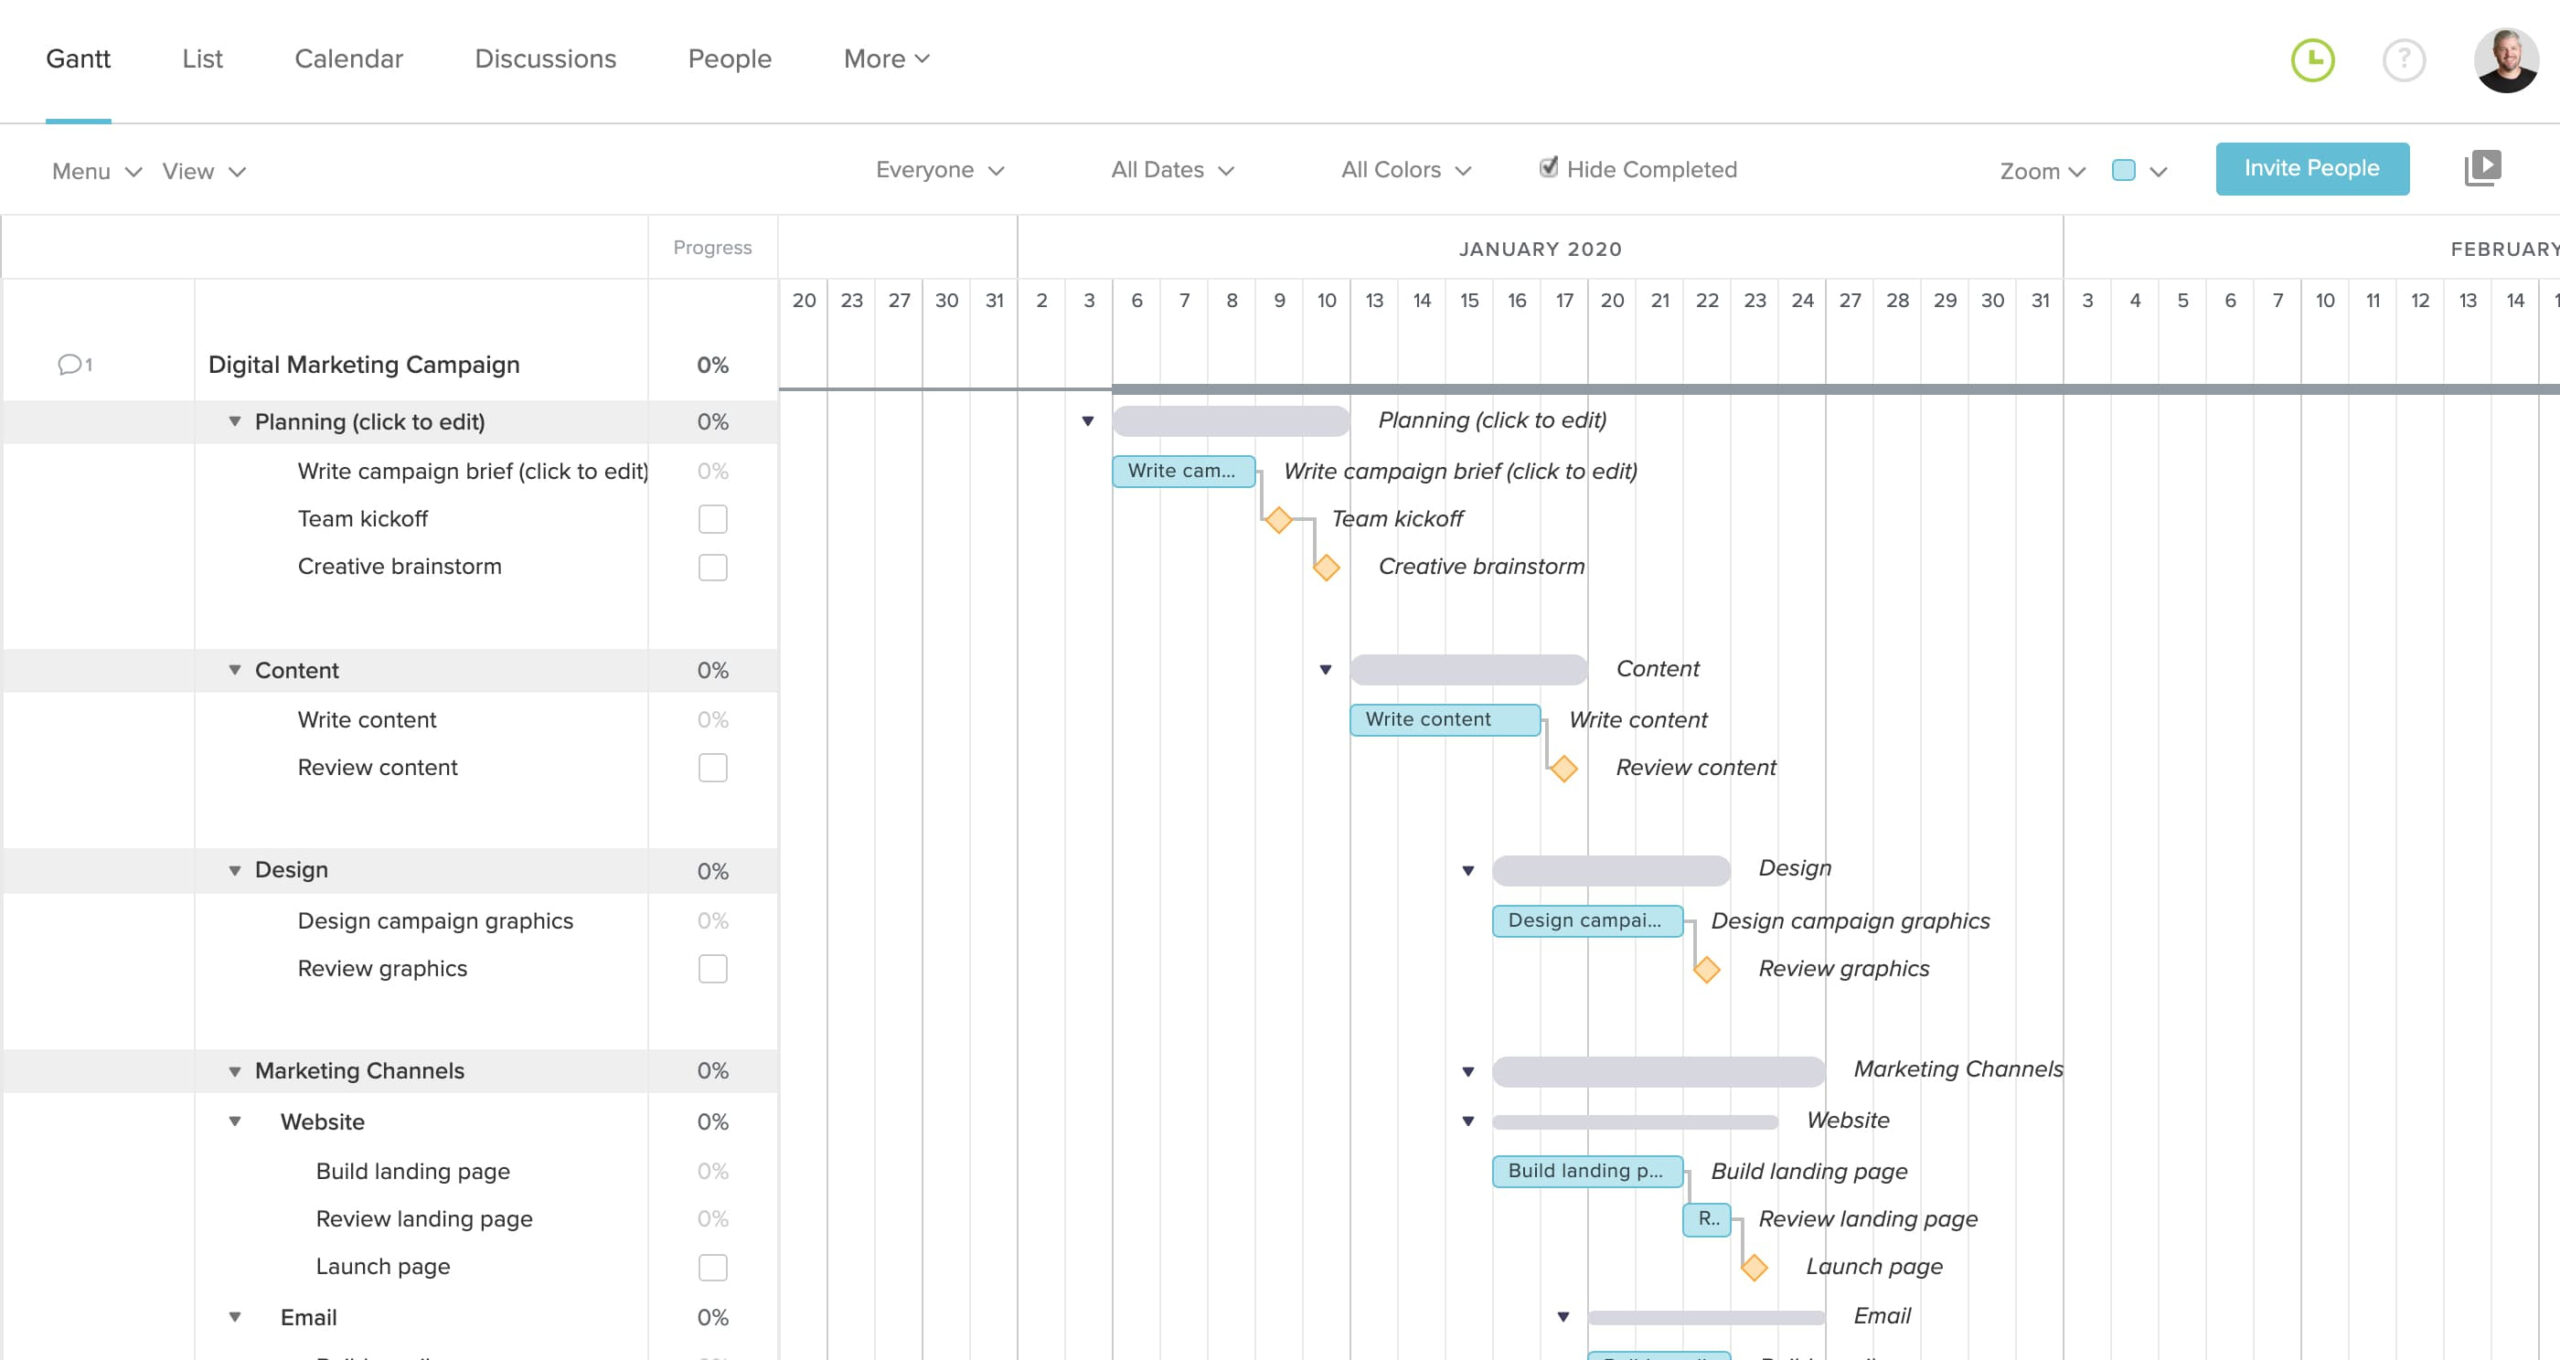This screenshot has height=1360, width=2560.
Task: Open the Everyone people filter dropdown
Action: [x=936, y=168]
